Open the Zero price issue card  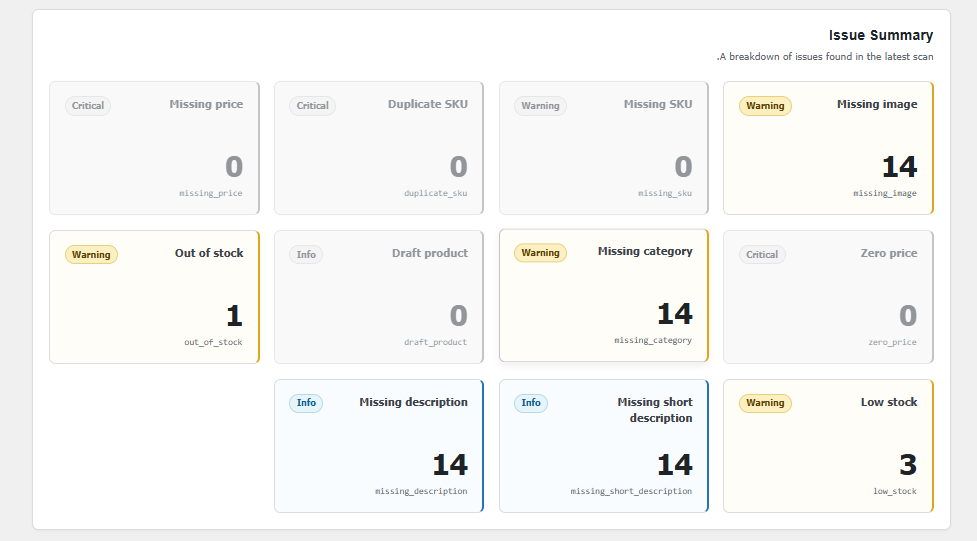click(829, 297)
